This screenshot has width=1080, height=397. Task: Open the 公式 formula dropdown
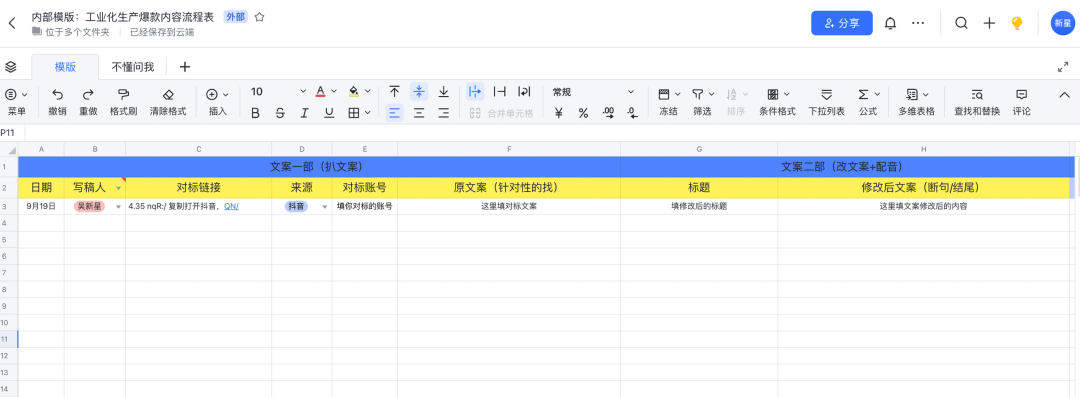point(869,101)
